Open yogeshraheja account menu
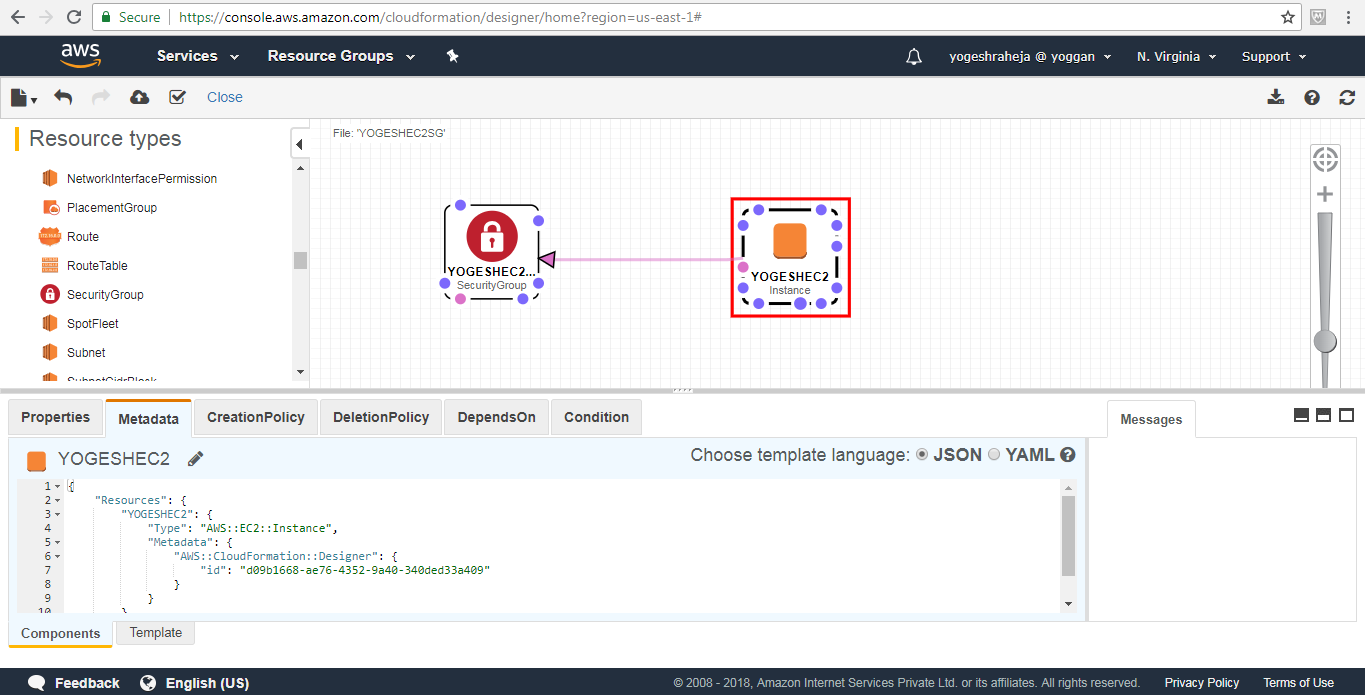1365x695 pixels. tap(1030, 57)
